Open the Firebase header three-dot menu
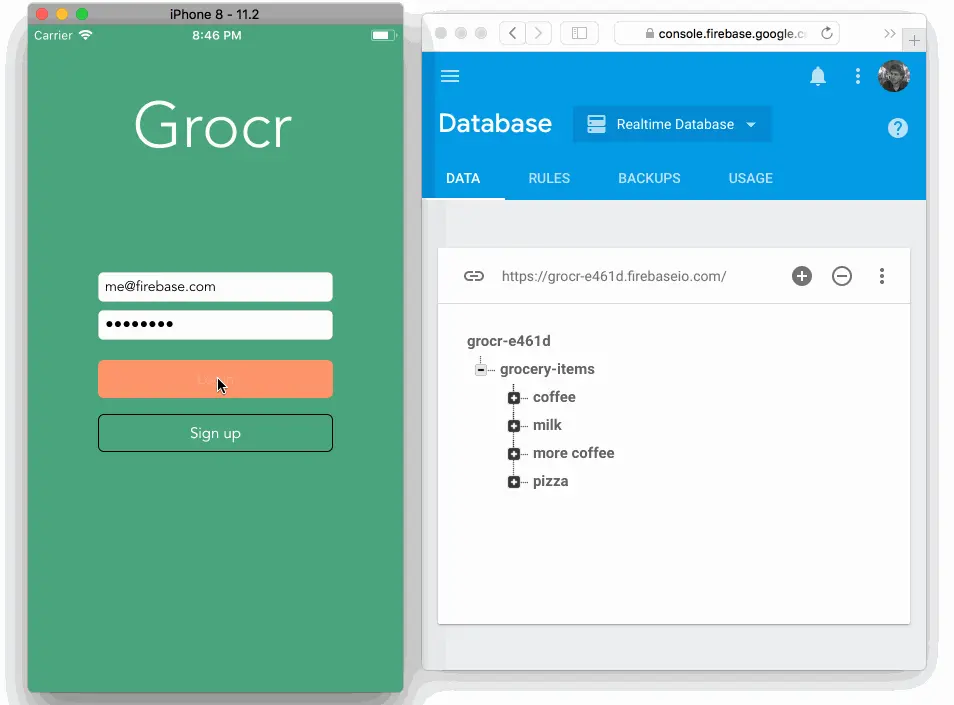 857,76
